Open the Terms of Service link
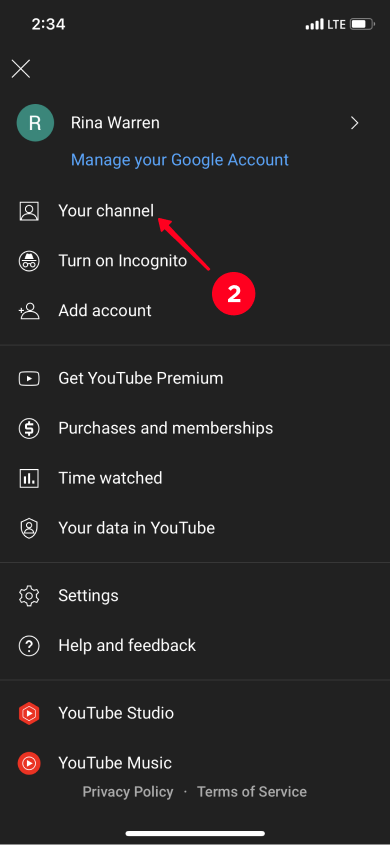This screenshot has height=845, width=390. 252,792
